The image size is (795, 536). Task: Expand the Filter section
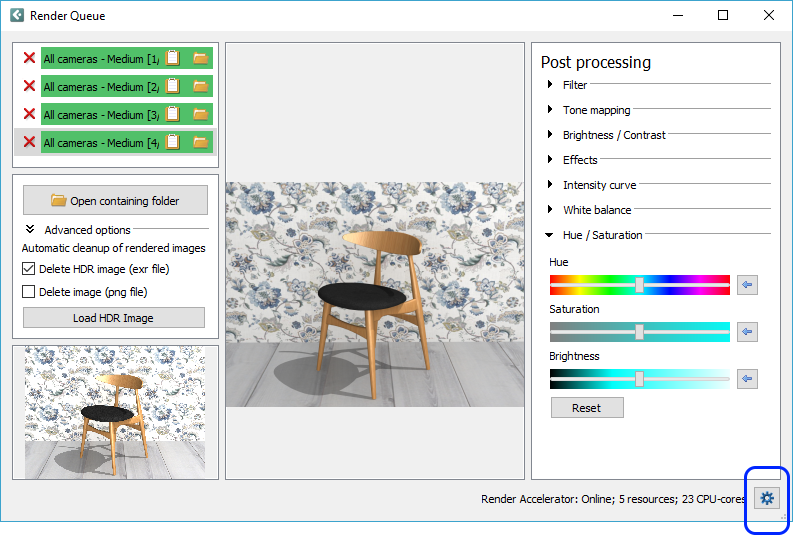click(x=550, y=84)
